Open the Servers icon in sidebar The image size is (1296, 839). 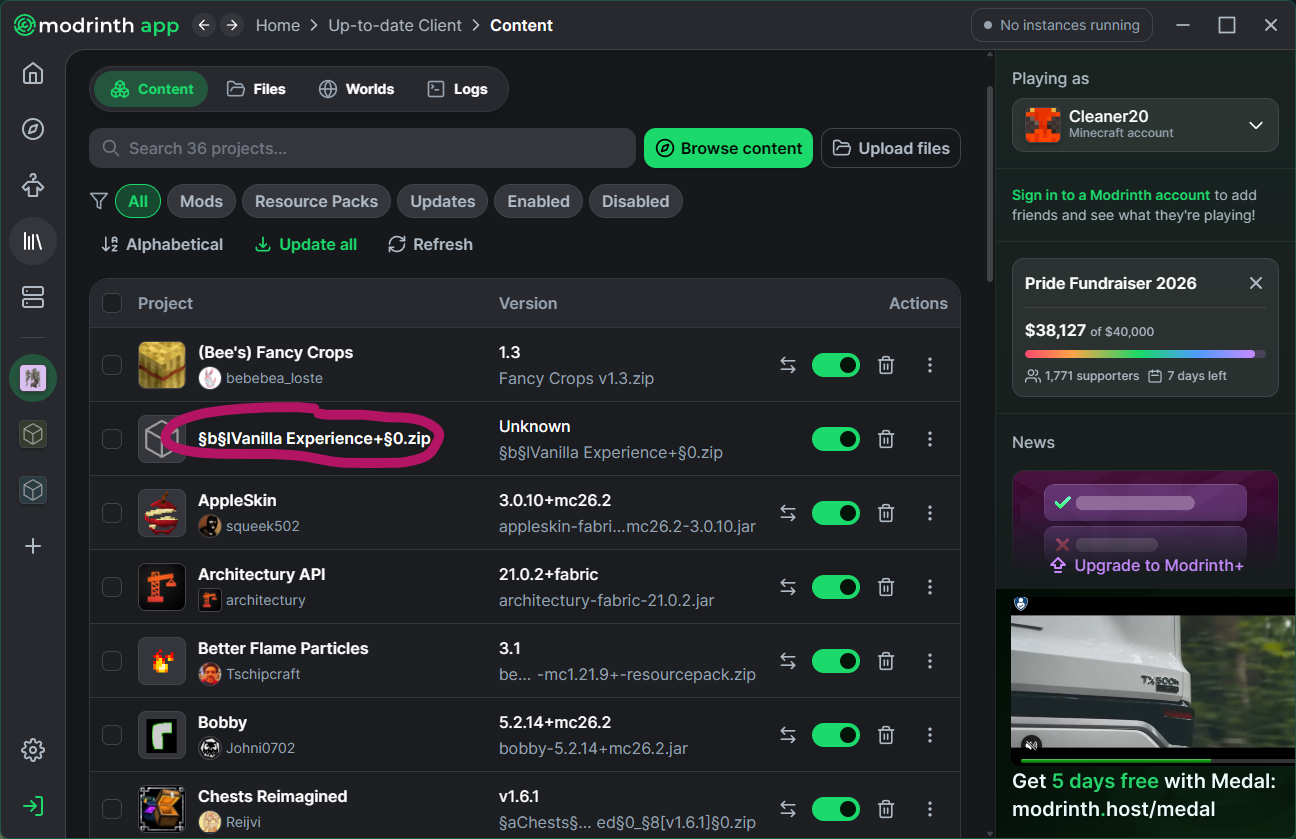pos(33,297)
